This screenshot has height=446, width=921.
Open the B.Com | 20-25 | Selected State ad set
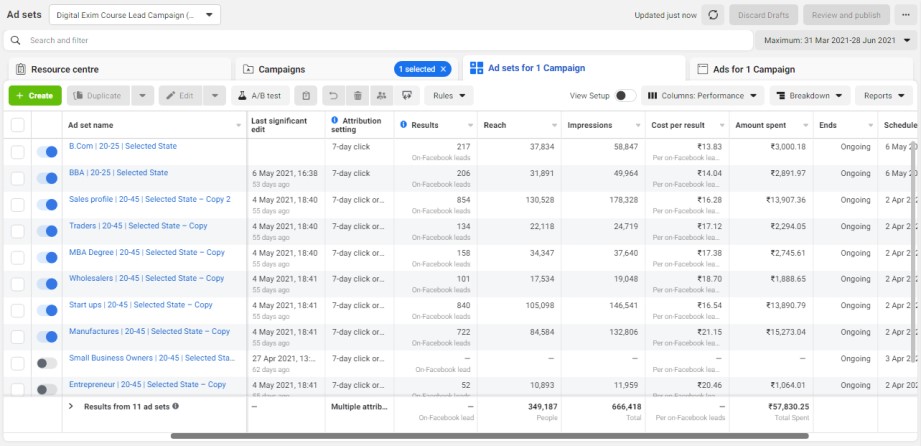pyautogui.click(x=123, y=146)
